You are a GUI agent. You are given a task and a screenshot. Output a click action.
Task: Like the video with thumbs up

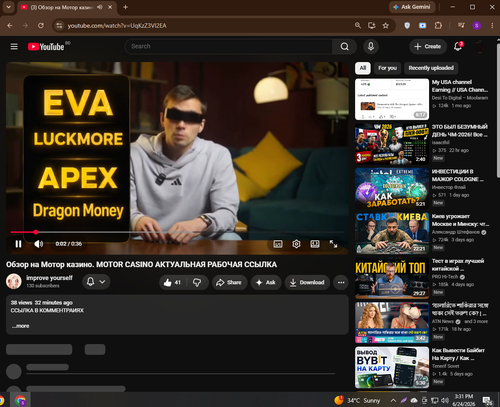pyautogui.click(x=172, y=282)
